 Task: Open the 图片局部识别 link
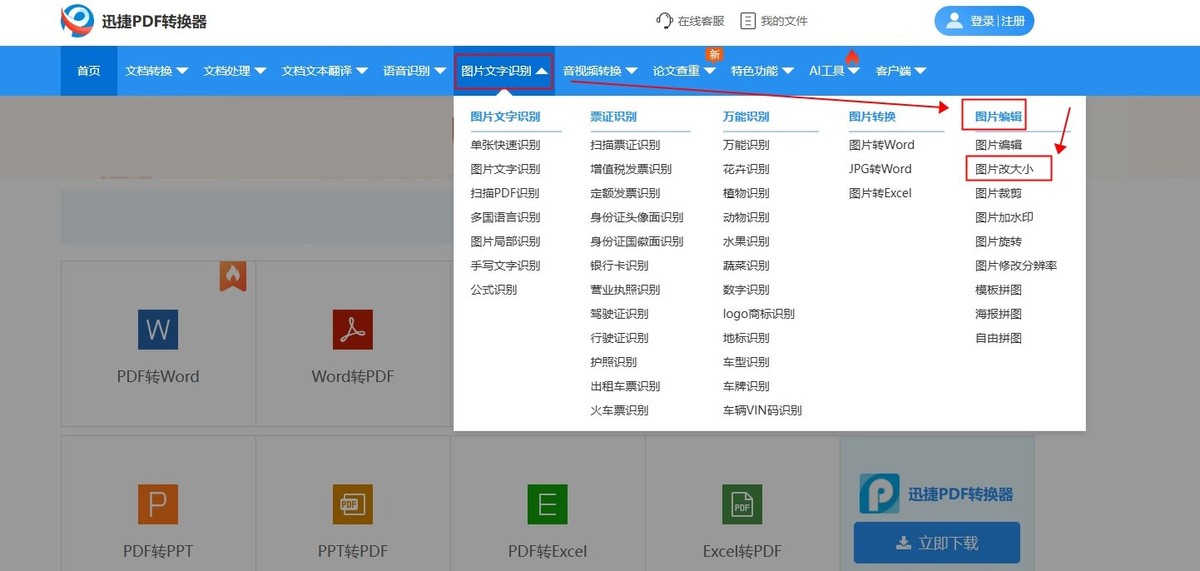(505, 241)
